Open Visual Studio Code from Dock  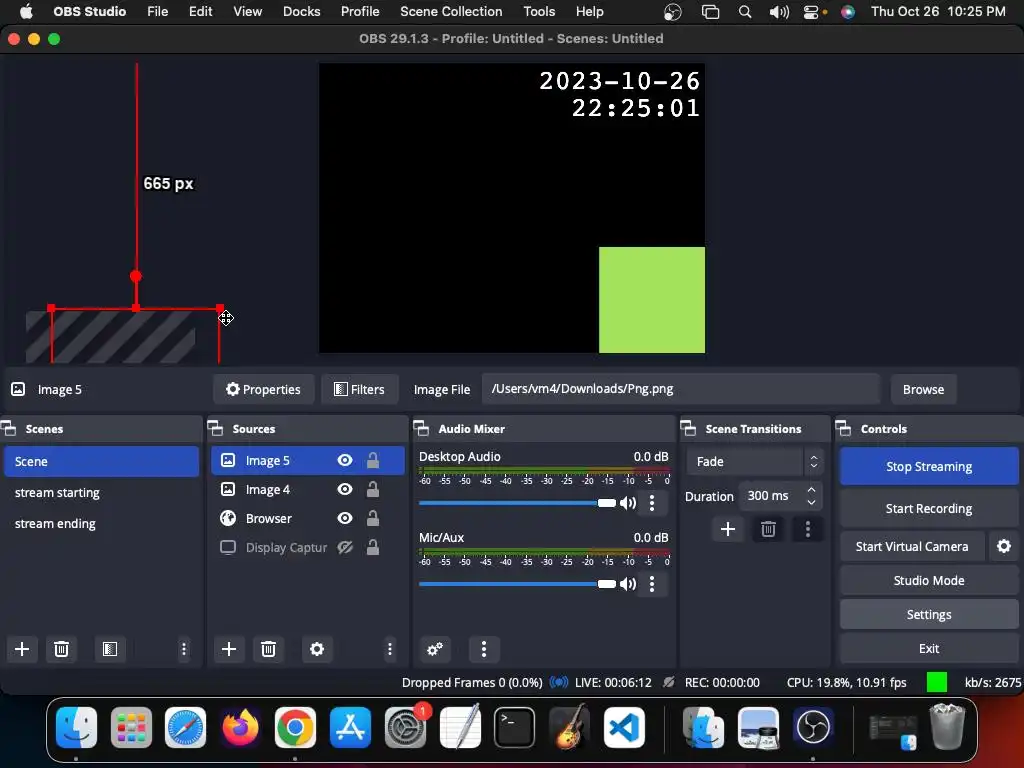624,727
